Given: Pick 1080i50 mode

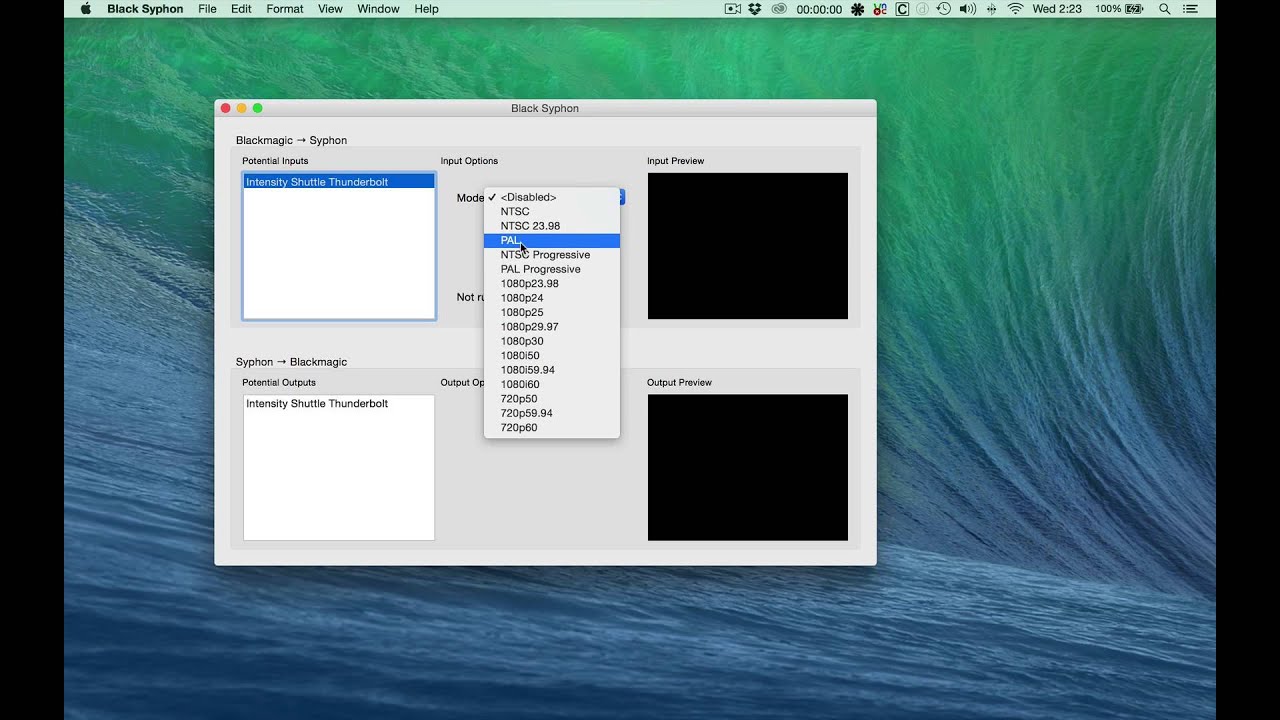Looking at the screenshot, I should 552,356.
